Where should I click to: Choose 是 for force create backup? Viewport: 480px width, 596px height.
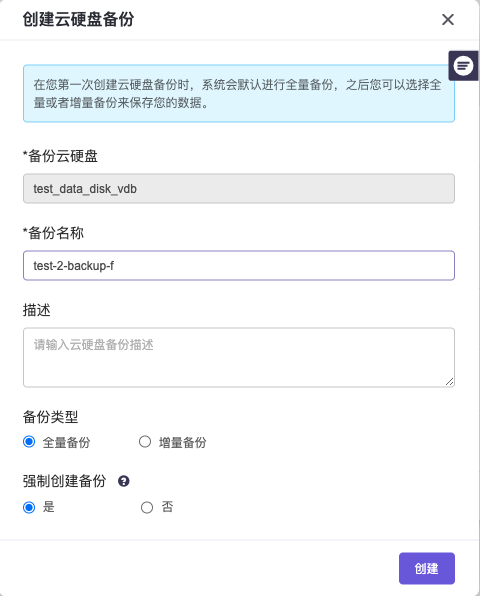click(29, 507)
